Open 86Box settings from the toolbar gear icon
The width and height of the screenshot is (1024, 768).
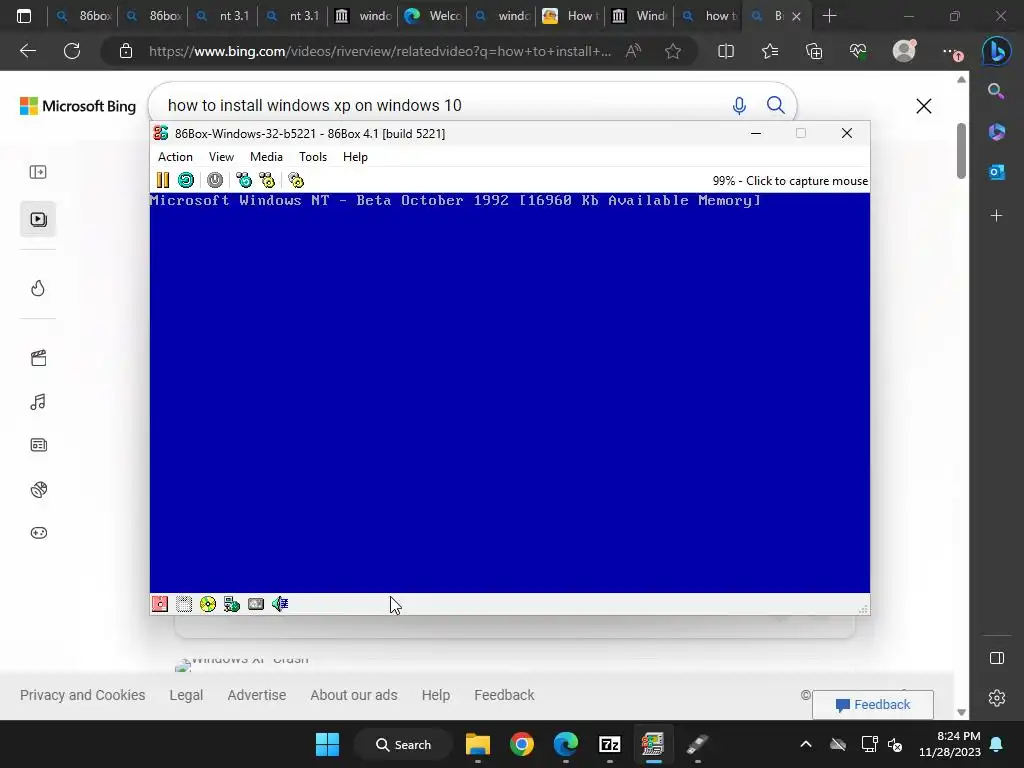click(x=296, y=180)
